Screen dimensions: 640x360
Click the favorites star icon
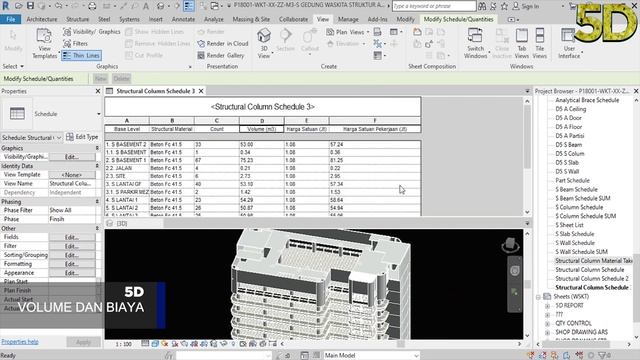click(x=504, y=6)
